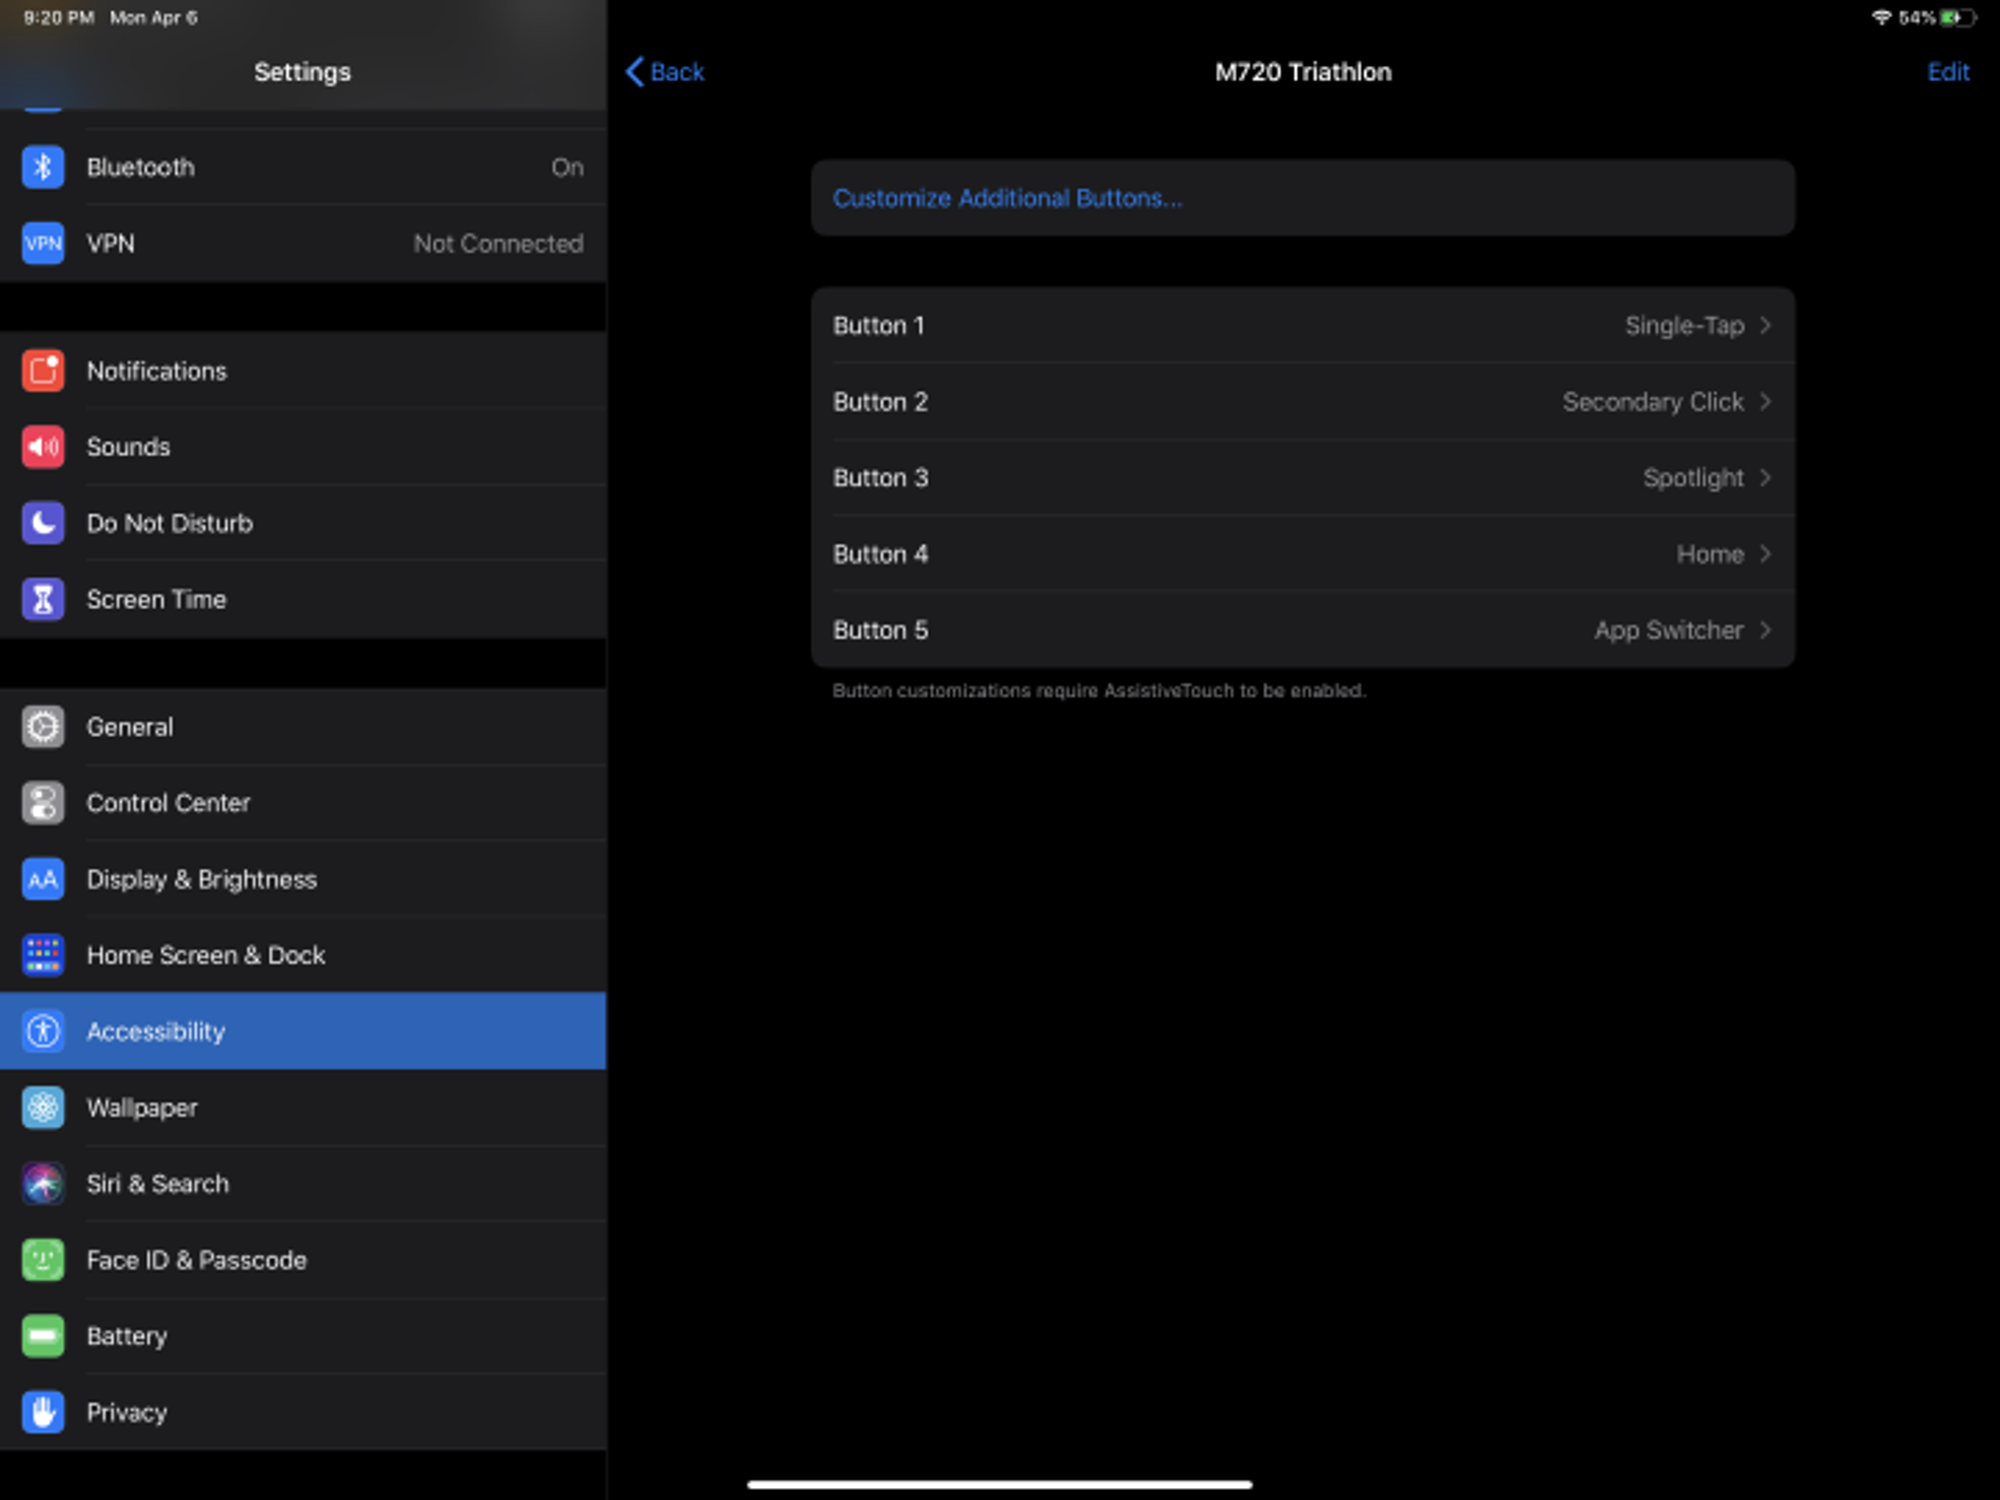Image resolution: width=2000 pixels, height=1500 pixels.
Task: Select the App Switcher value
Action: [1668, 630]
